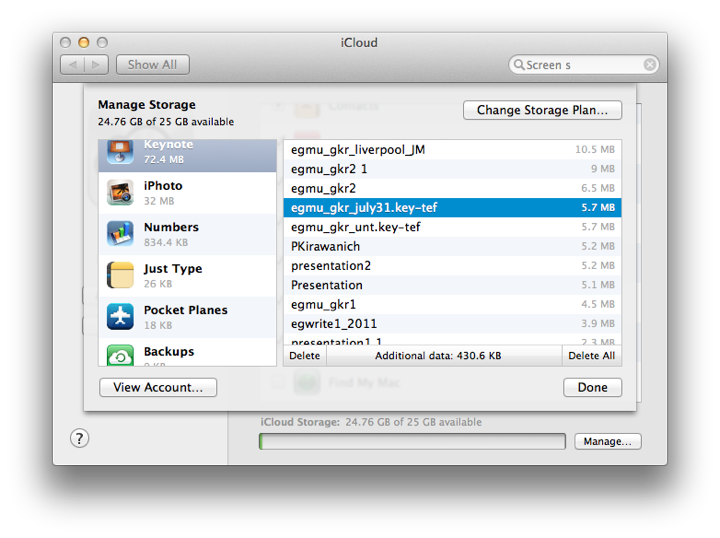720x538 pixels.
Task: Go back with the left arrow button
Action: click(73, 65)
